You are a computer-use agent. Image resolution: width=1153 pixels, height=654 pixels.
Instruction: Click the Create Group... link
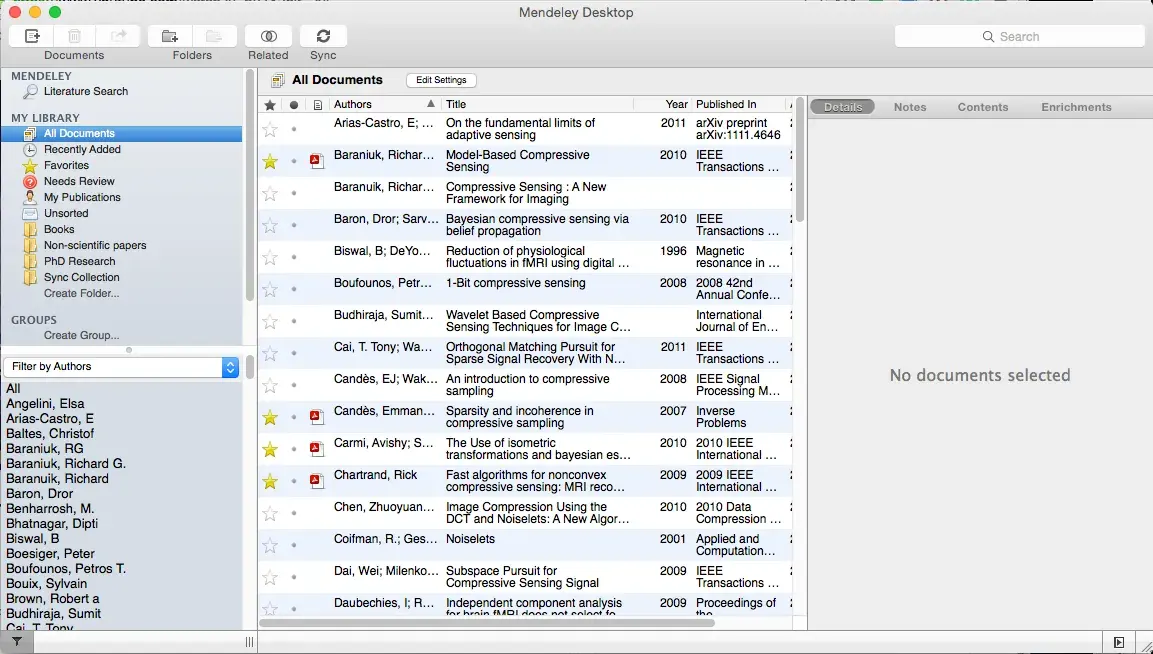pos(81,335)
